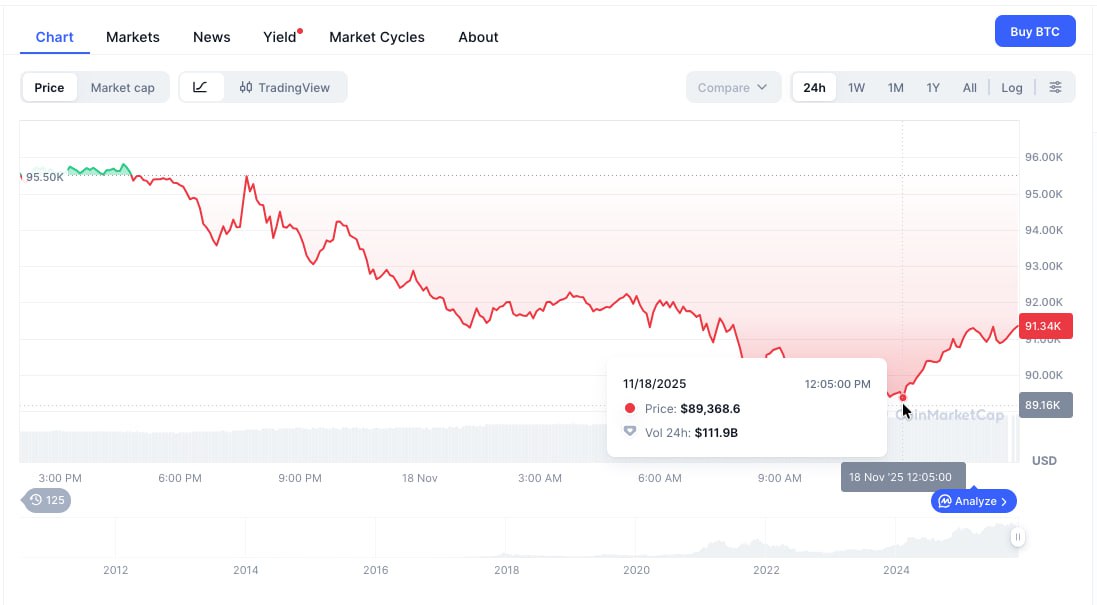Open the Market Cycles tab
This screenshot has width=1097, height=605.
(x=377, y=36)
